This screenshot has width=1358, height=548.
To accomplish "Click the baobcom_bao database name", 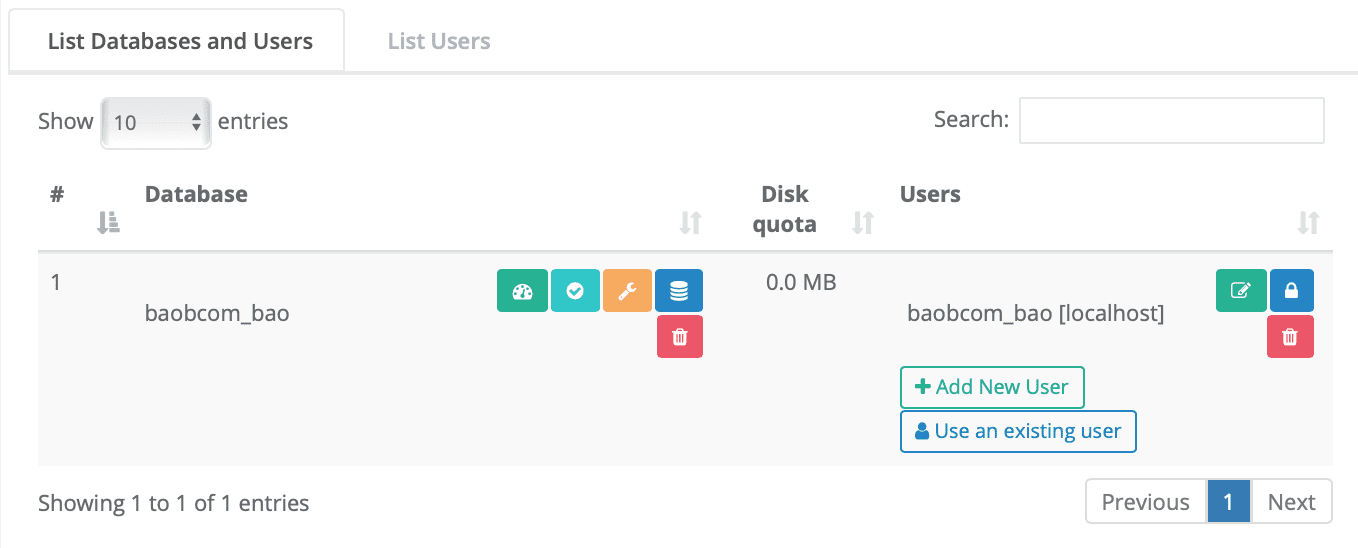I will (217, 314).
